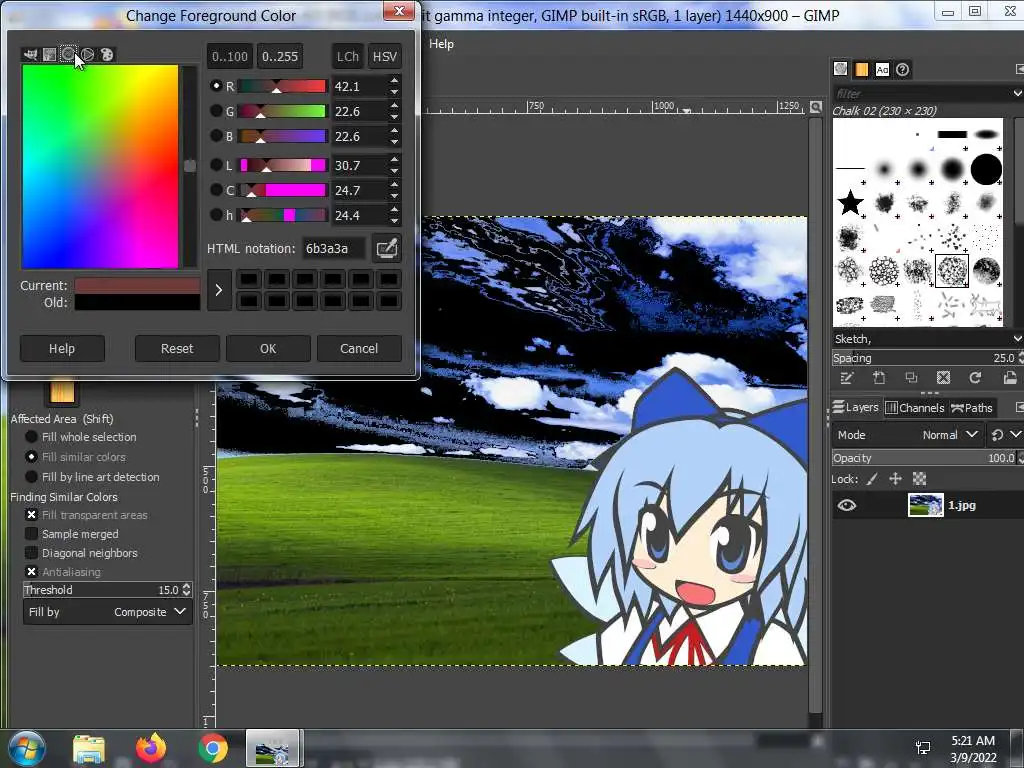Screen dimensions: 1024x768
Task: Open the Brushes dock tab icon
Action: point(840,69)
